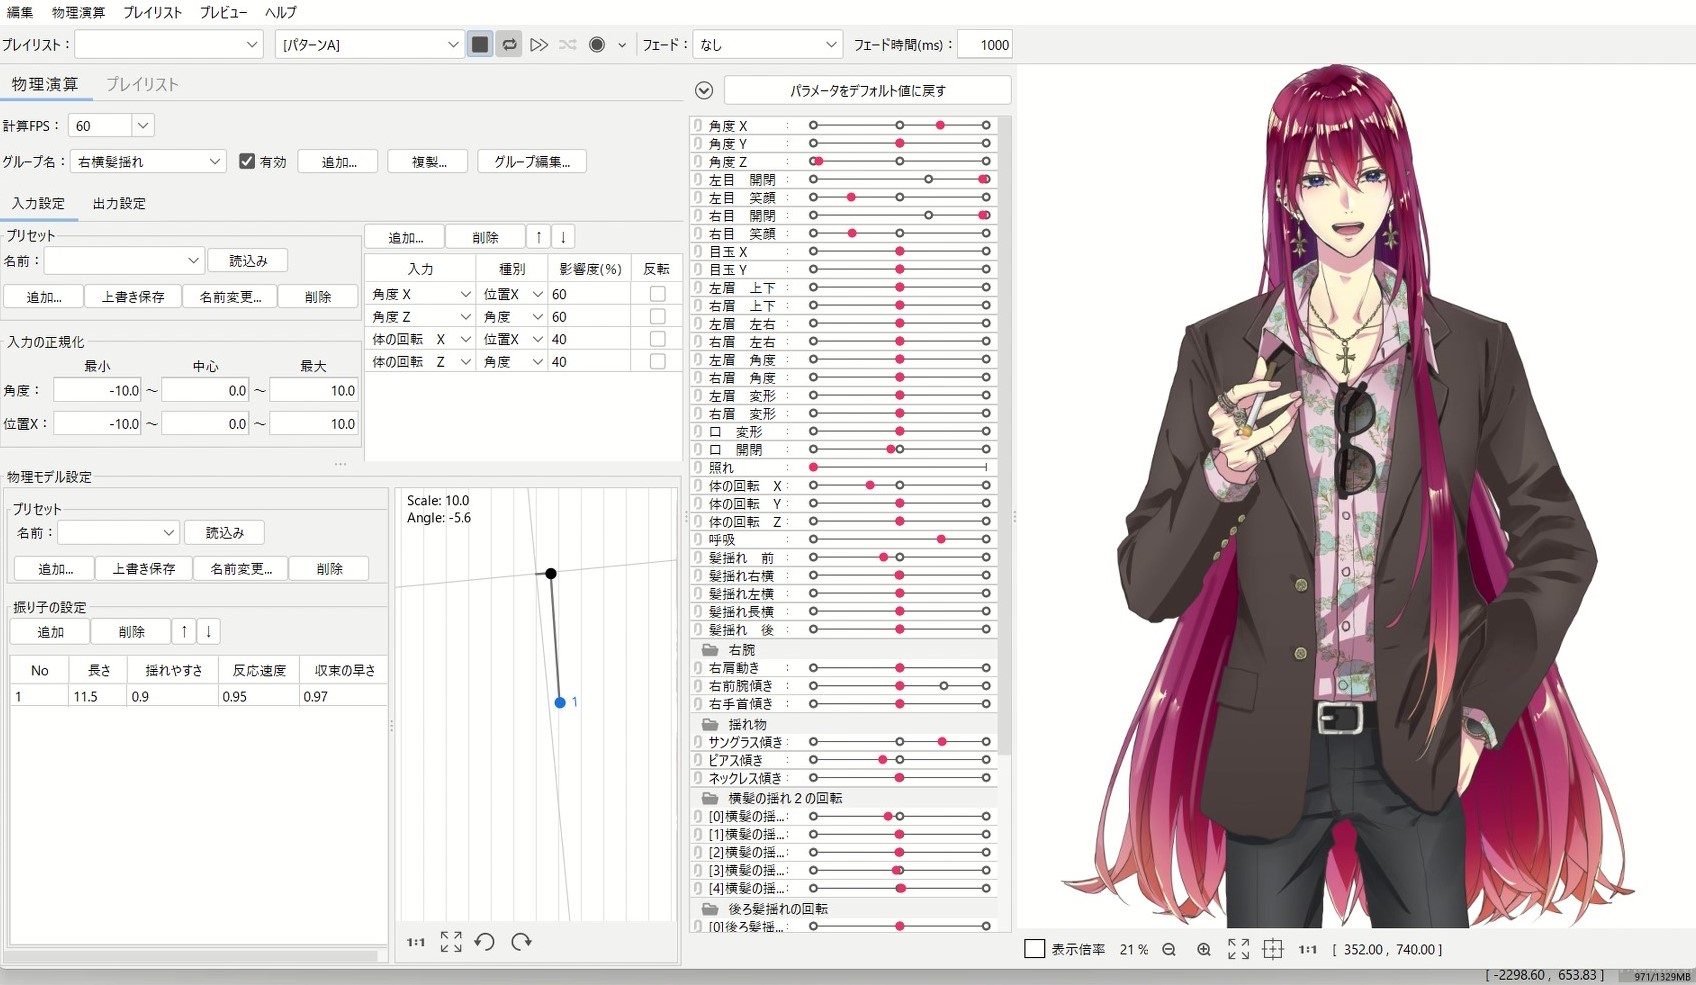Click the parameter list vertical scrollbar
Viewport: 1696px width, 985px height.
point(1005,436)
